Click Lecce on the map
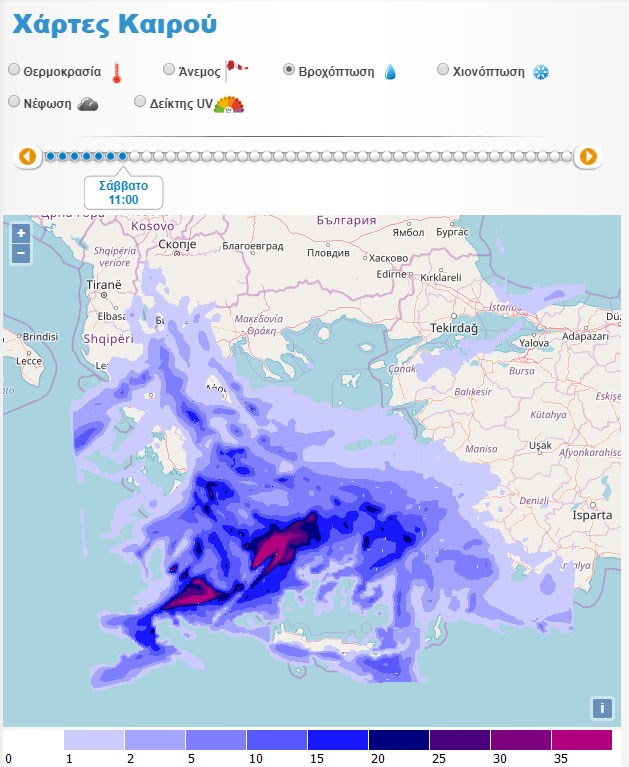 coord(29,361)
